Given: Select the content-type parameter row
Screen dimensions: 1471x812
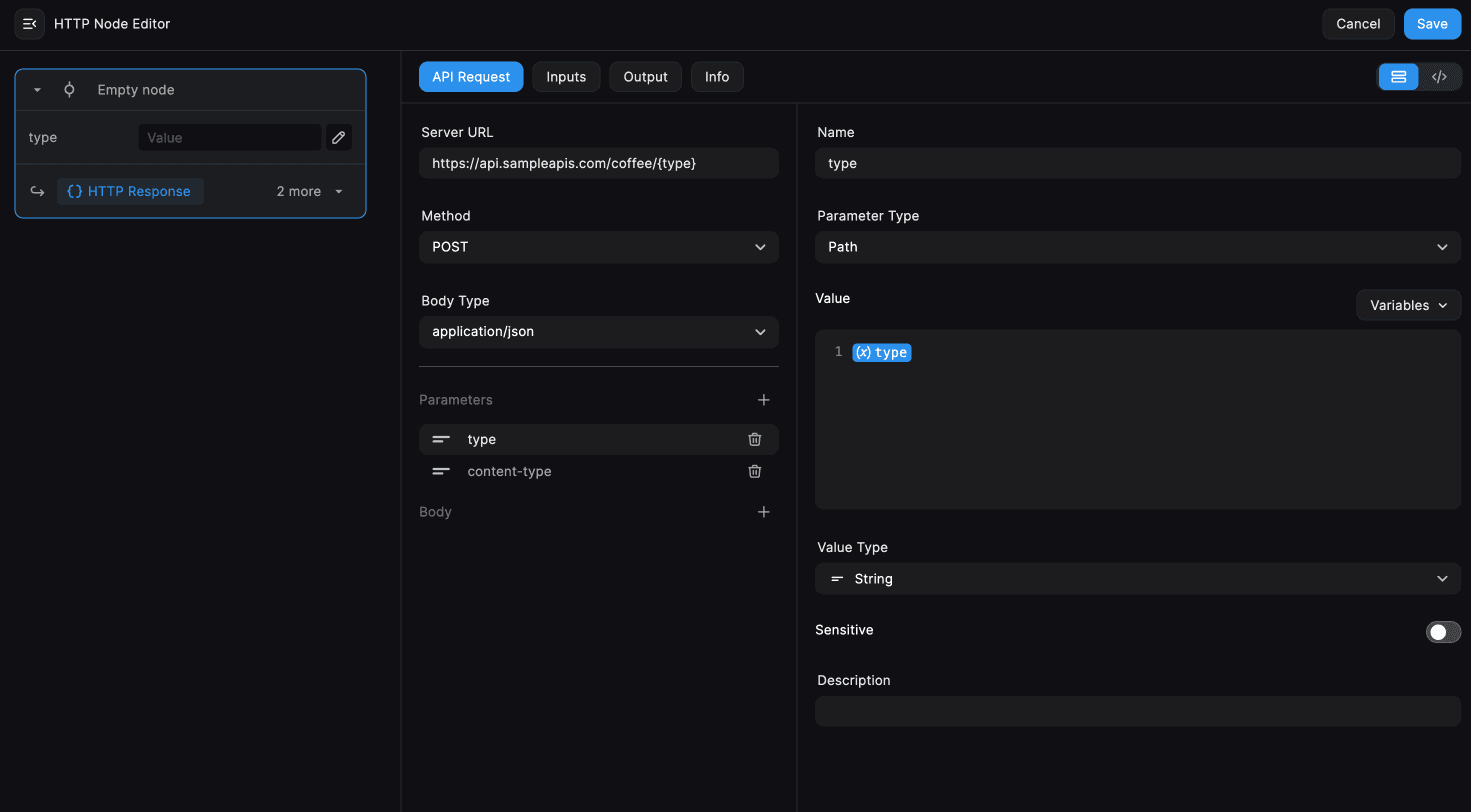Looking at the screenshot, I should coord(599,472).
